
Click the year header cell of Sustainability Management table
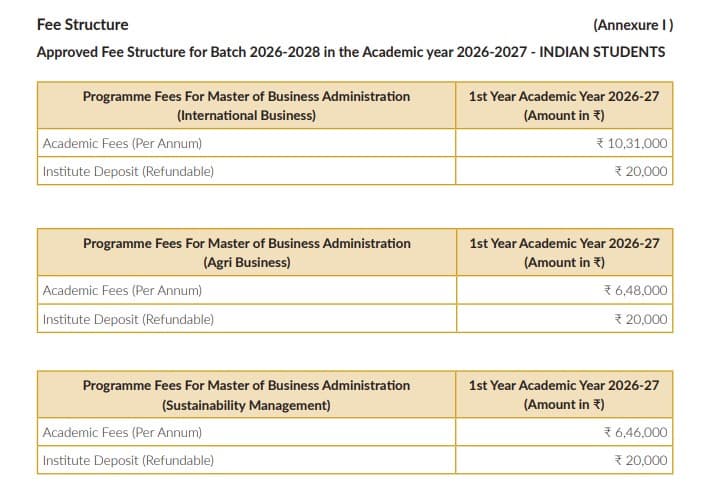coord(564,394)
